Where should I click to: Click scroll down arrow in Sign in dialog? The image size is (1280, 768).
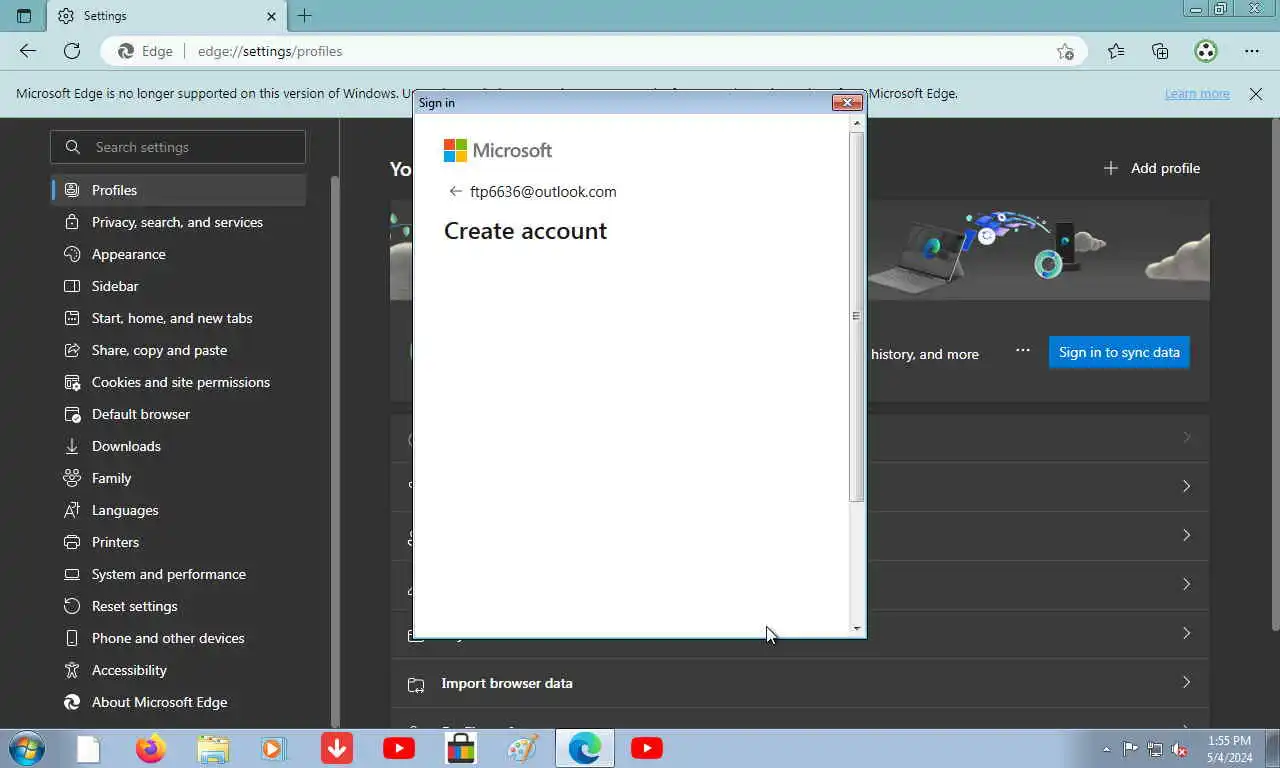856,628
